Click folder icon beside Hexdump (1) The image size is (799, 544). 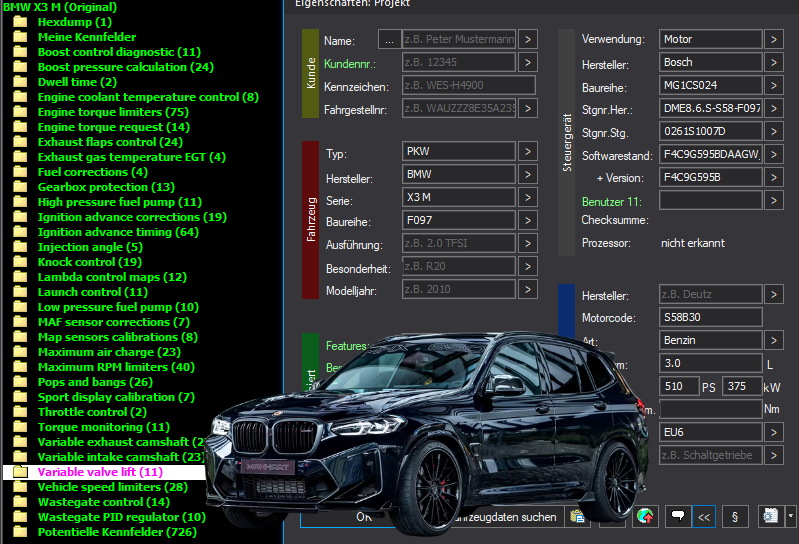tap(20, 22)
